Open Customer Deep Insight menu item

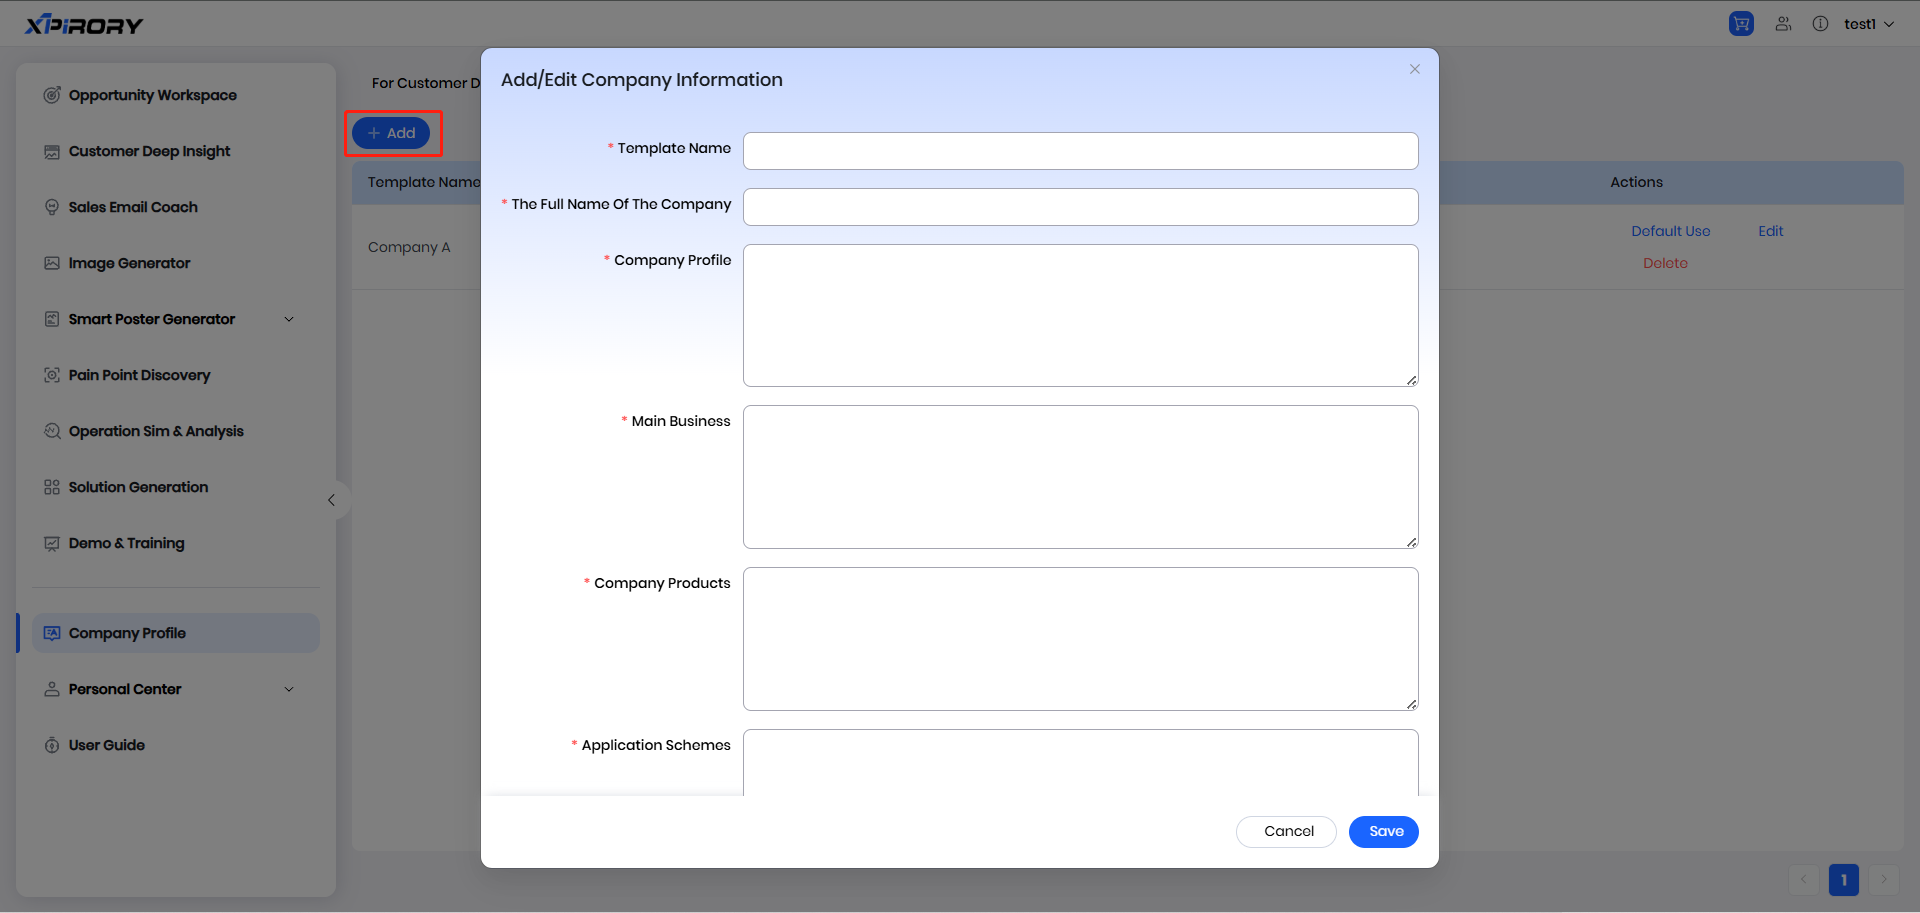[x=149, y=151]
